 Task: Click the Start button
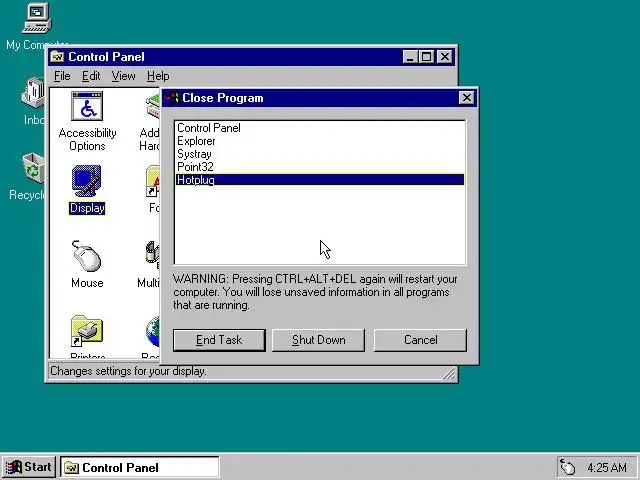pos(28,467)
